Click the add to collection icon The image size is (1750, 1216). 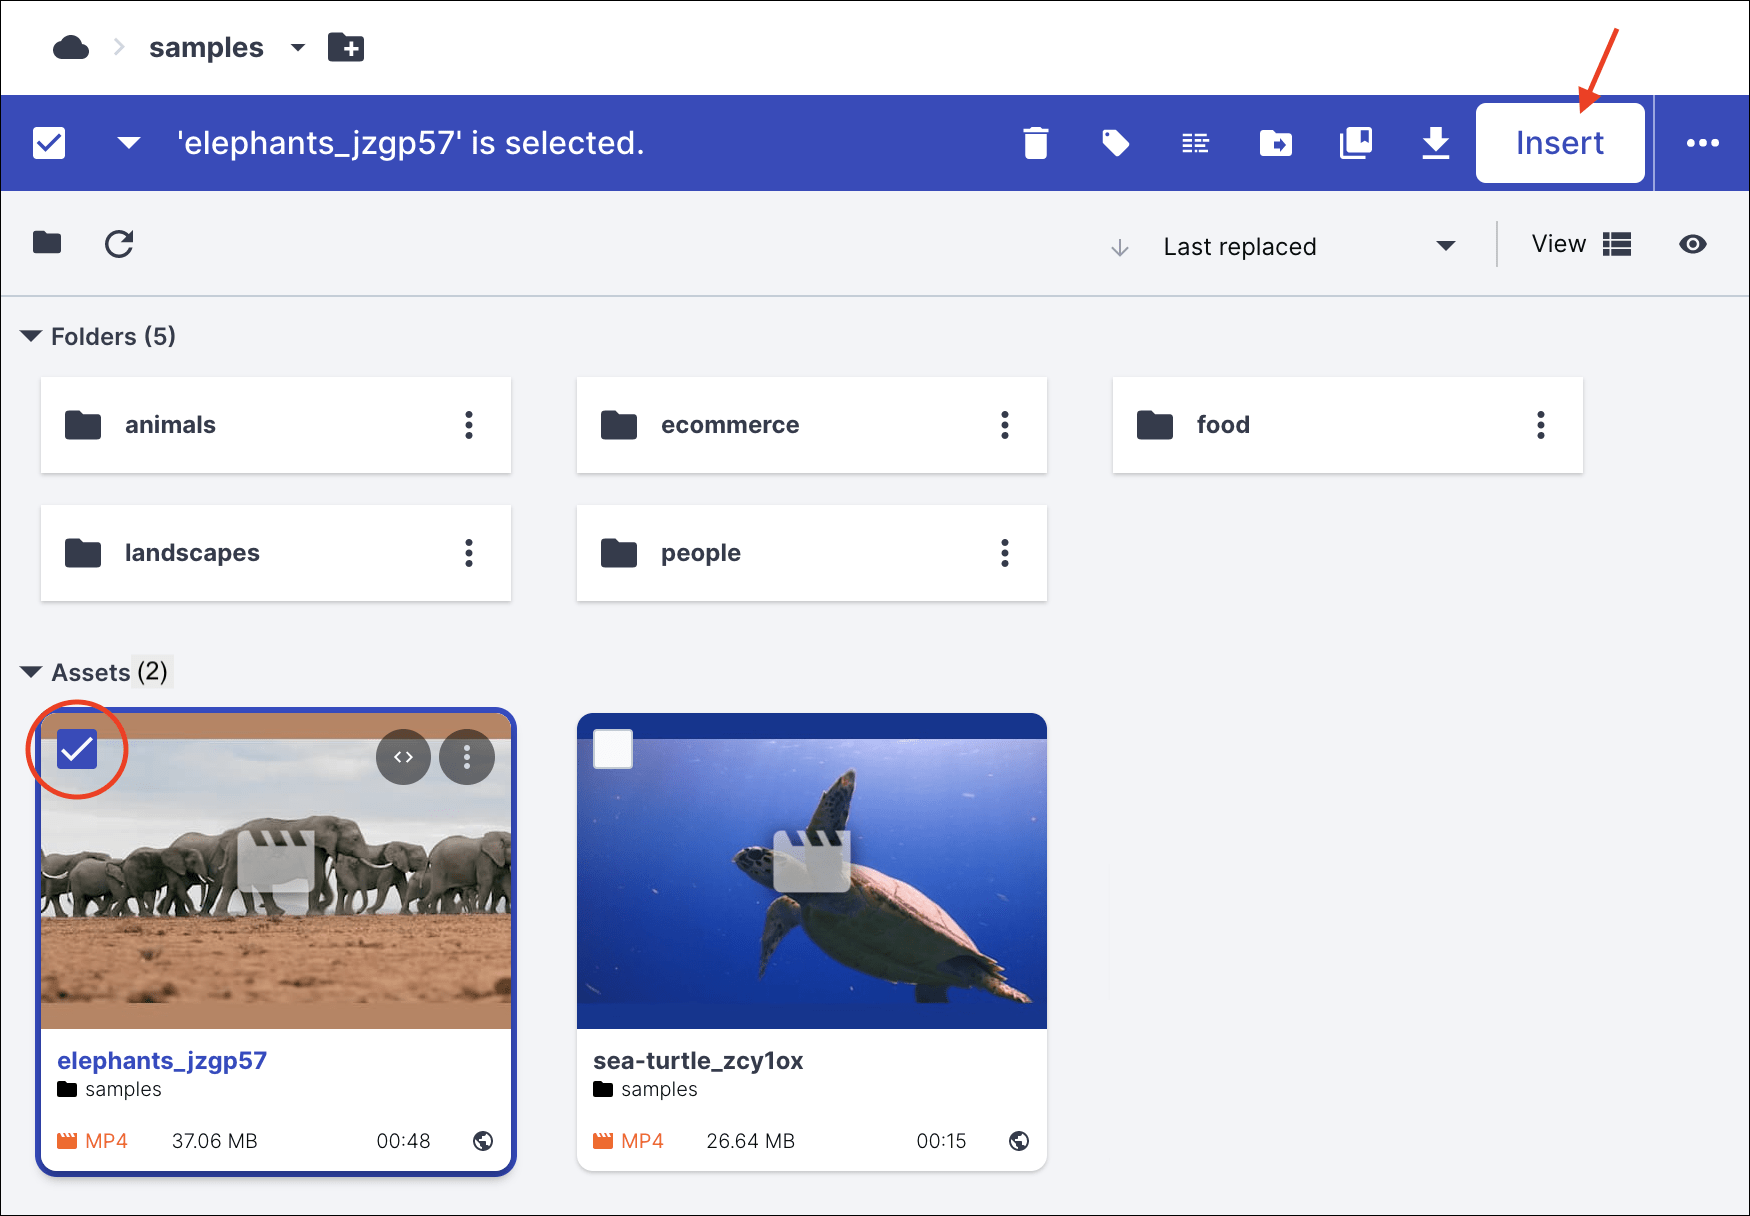(1355, 143)
